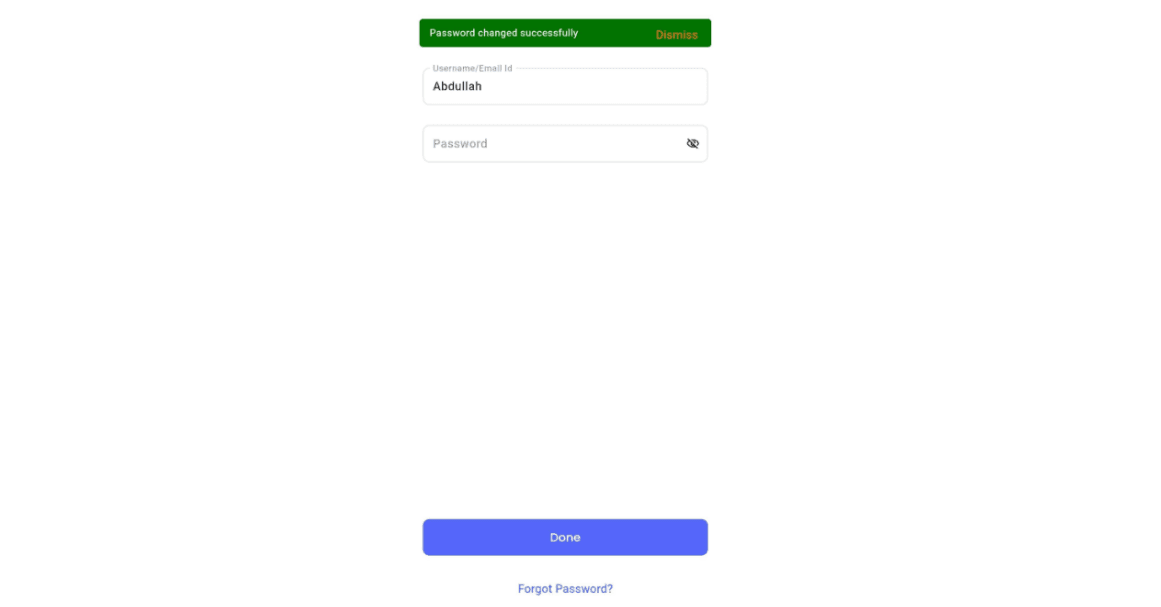1161x607 pixels.
Task: Unhide password using the visibility icon
Action: [692, 144]
